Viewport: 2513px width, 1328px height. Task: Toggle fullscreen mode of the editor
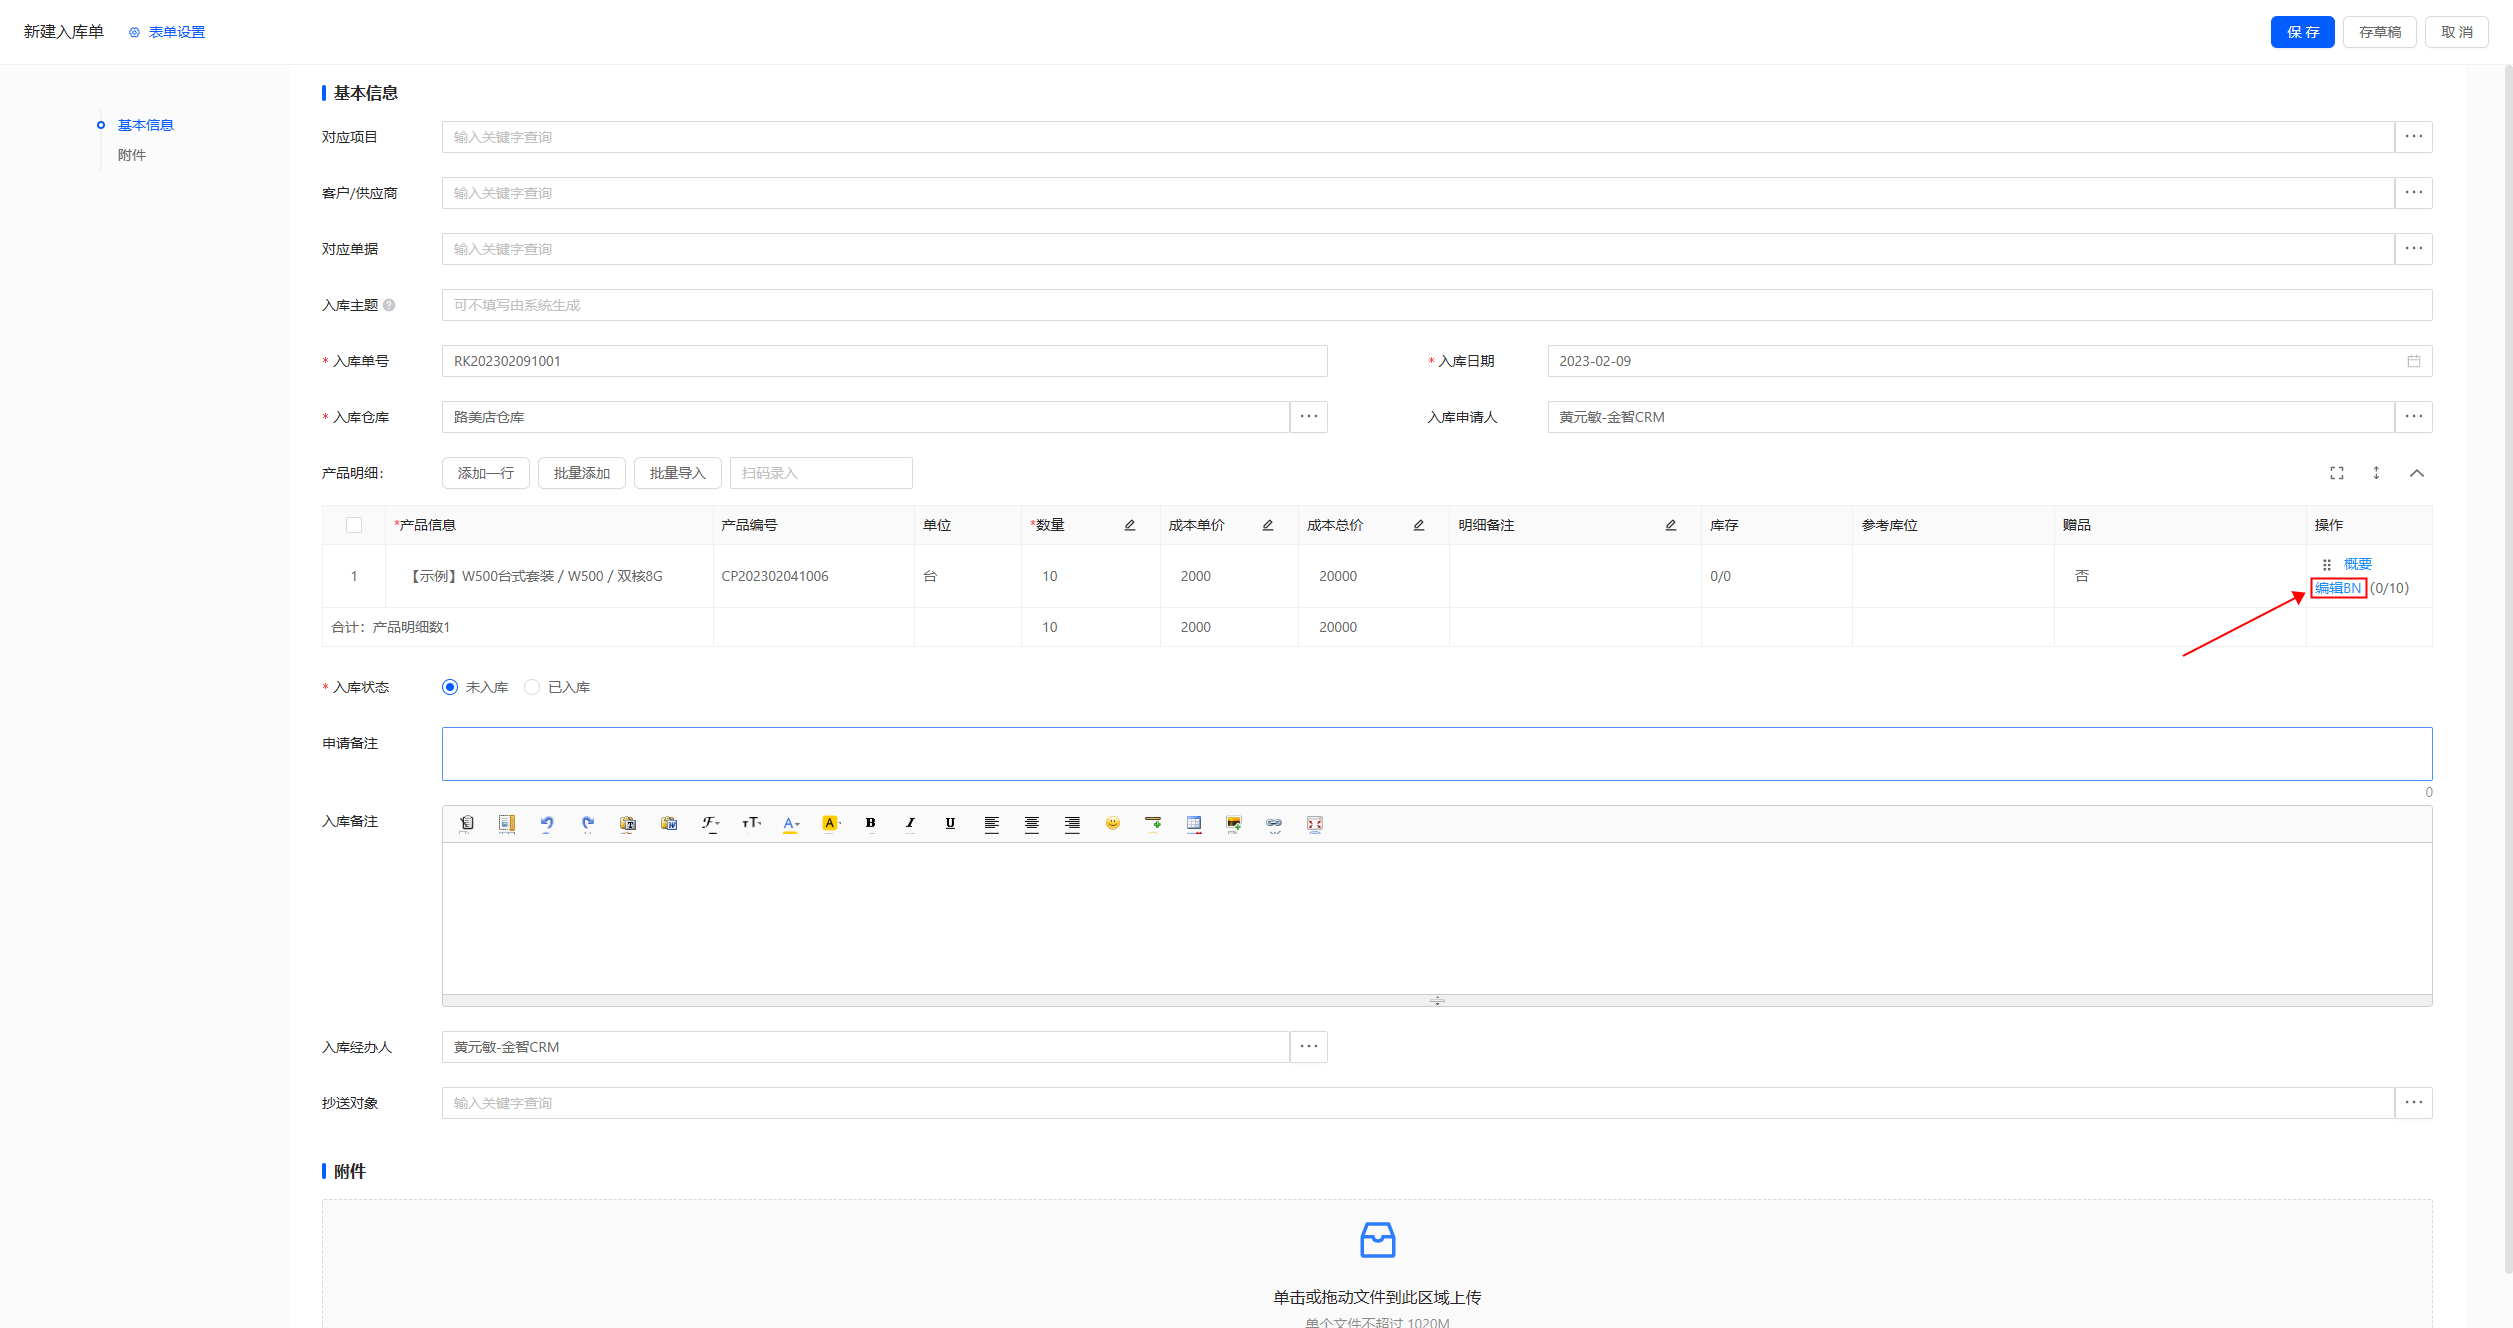(1315, 824)
